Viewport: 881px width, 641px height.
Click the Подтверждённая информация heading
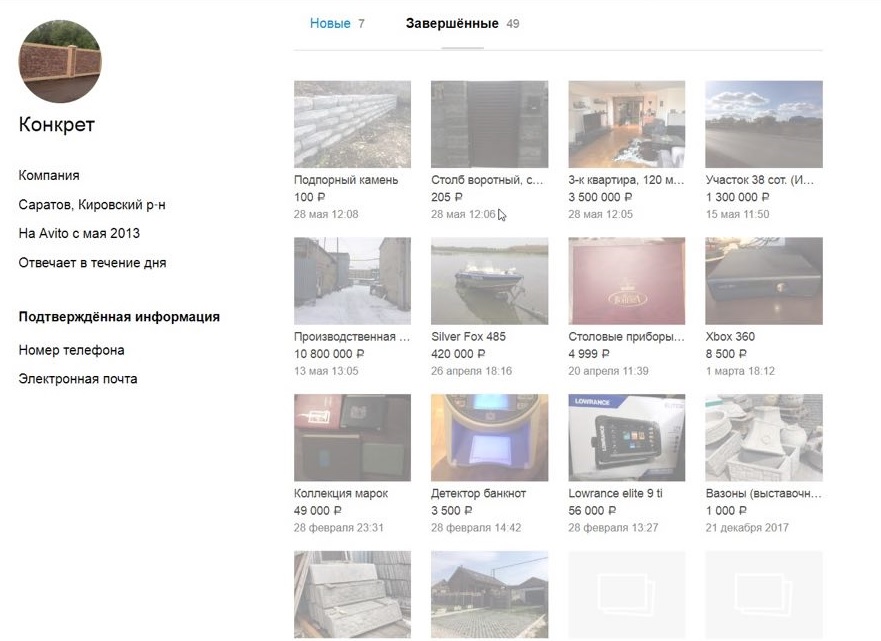click(x=119, y=317)
